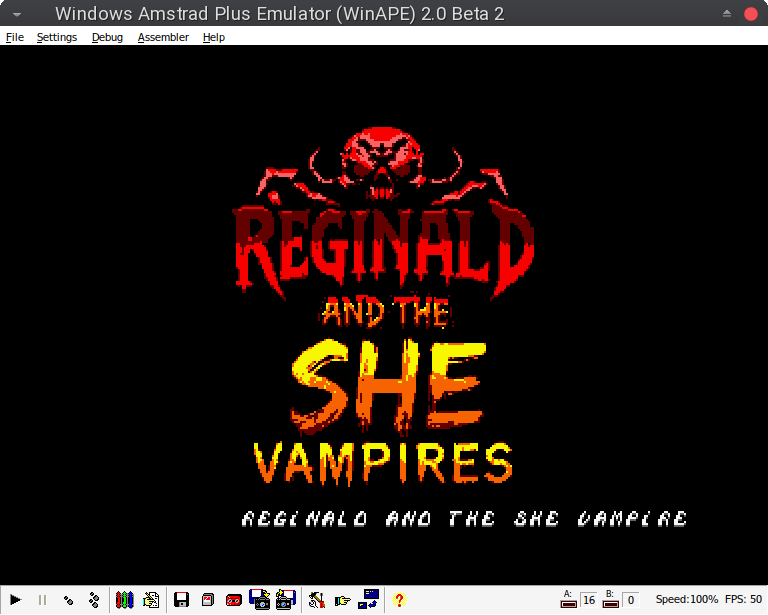Click the scrolling white title text

point(464,519)
